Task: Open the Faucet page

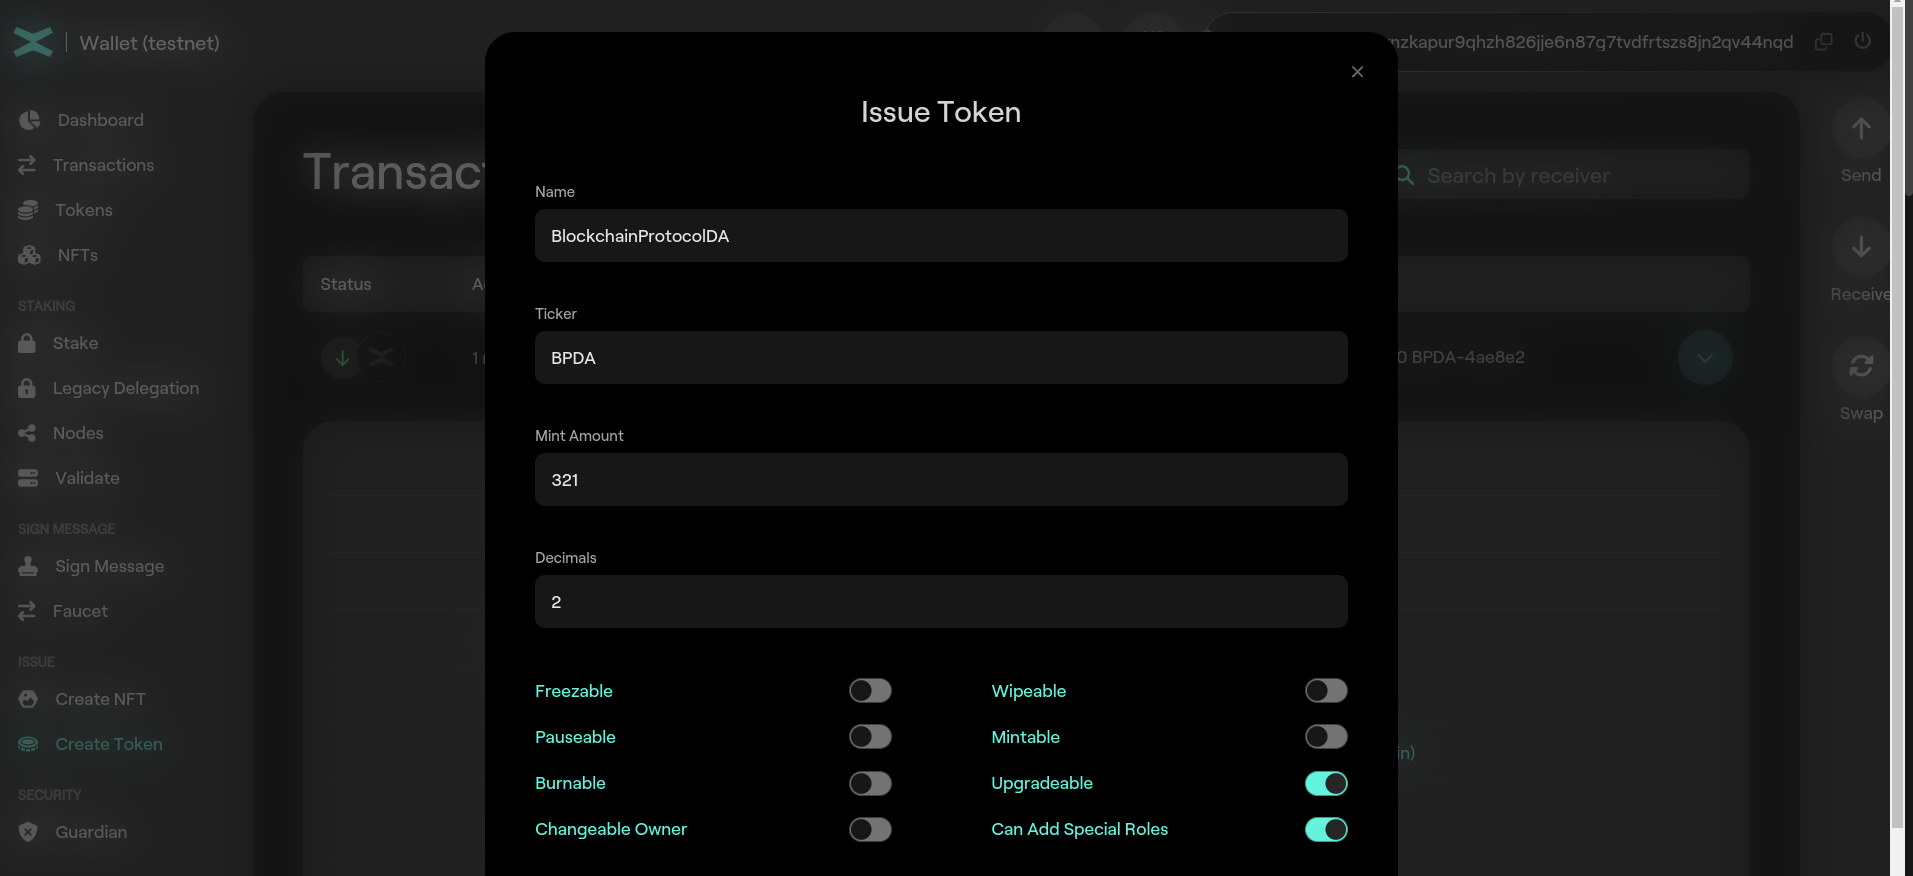Action: tap(80, 611)
